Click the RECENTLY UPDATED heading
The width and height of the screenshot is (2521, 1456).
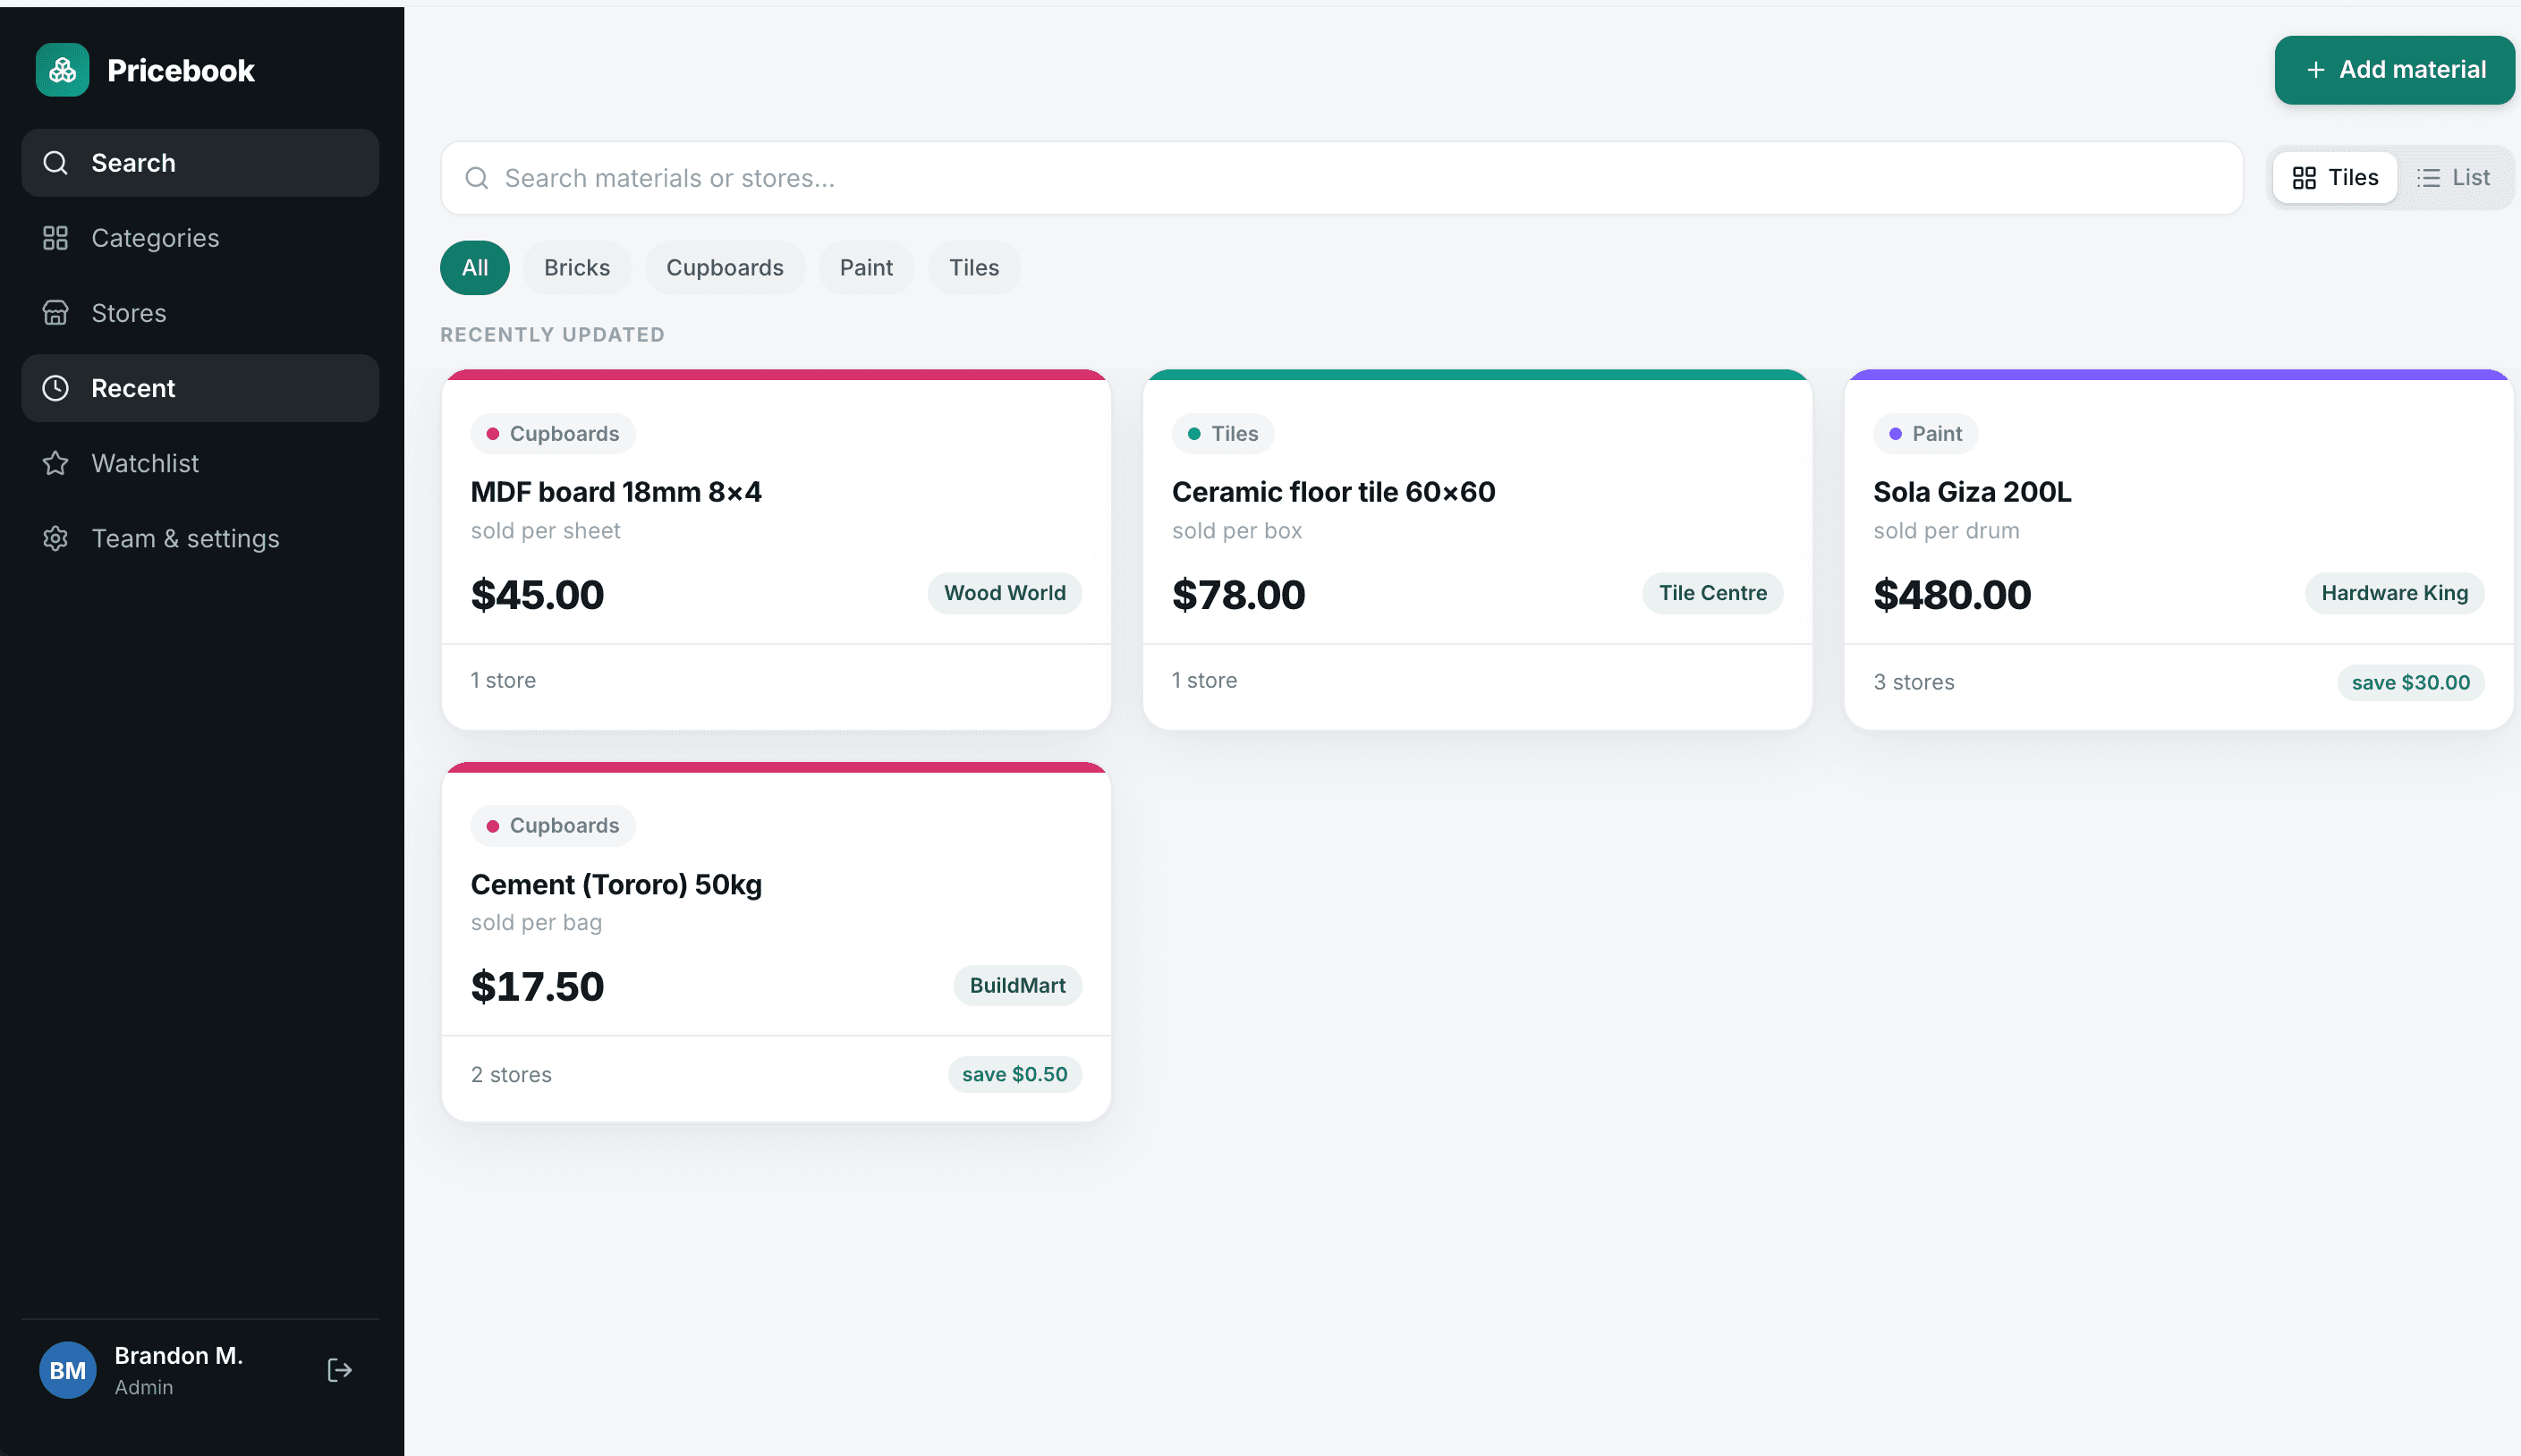point(552,335)
